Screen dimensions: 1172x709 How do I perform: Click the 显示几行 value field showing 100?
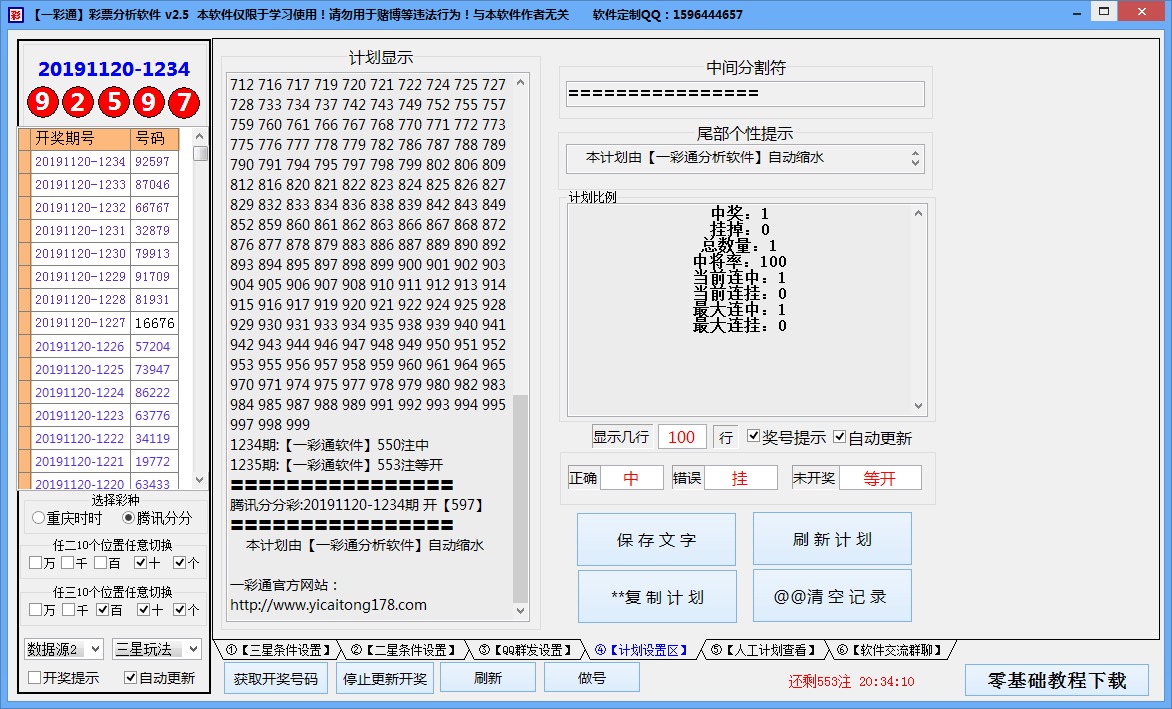(x=682, y=437)
